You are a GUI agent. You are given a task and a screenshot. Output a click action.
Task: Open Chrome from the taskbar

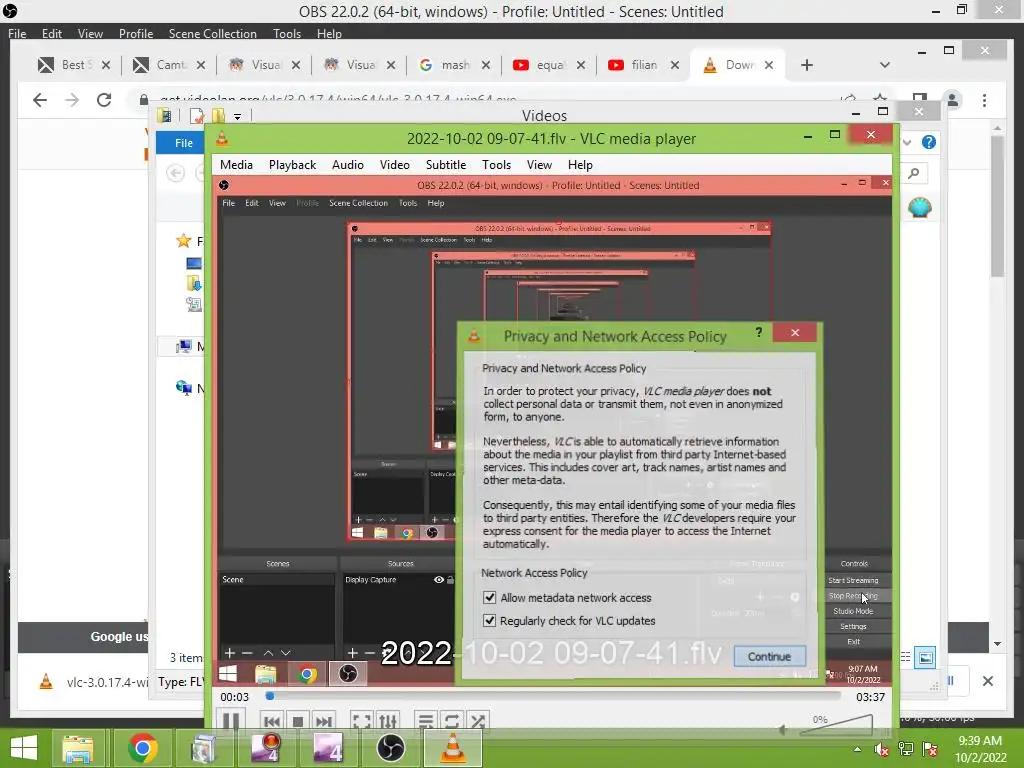pos(142,748)
